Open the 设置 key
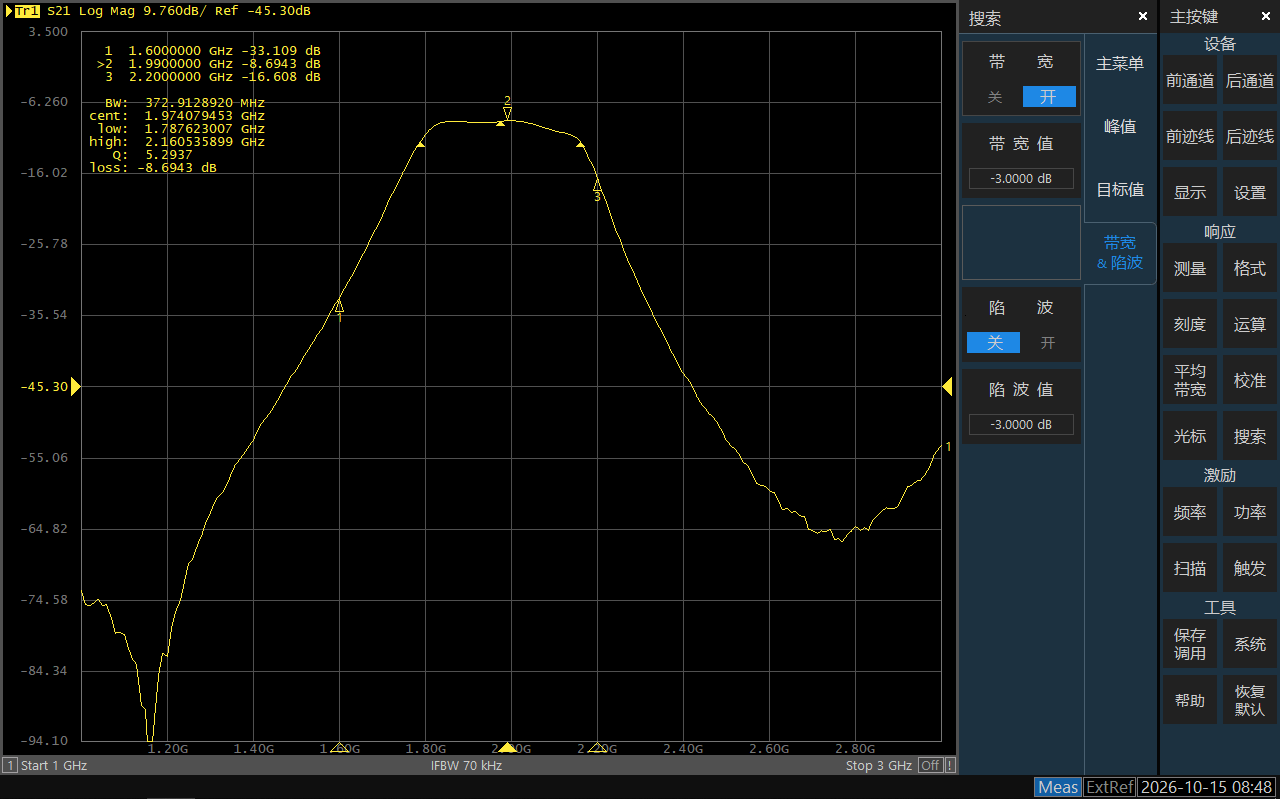Image resolution: width=1280 pixels, height=799 pixels. pyautogui.click(x=1250, y=193)
